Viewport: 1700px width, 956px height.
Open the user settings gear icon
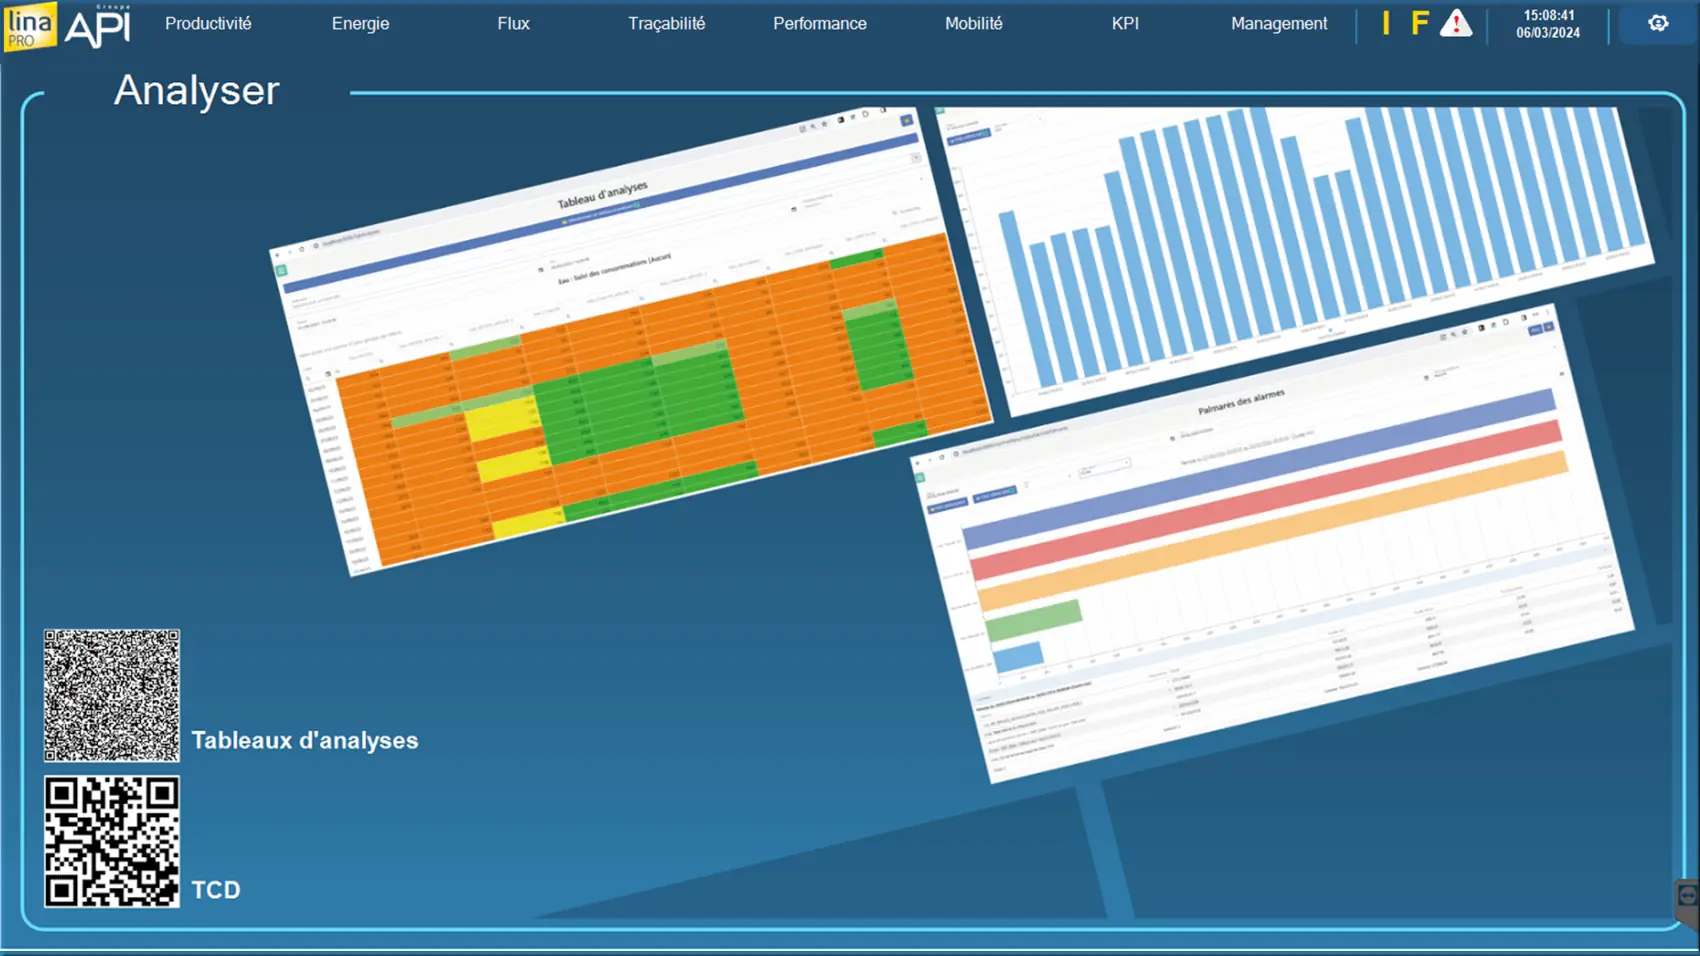pyautogui.click(x=1657, y=24)
